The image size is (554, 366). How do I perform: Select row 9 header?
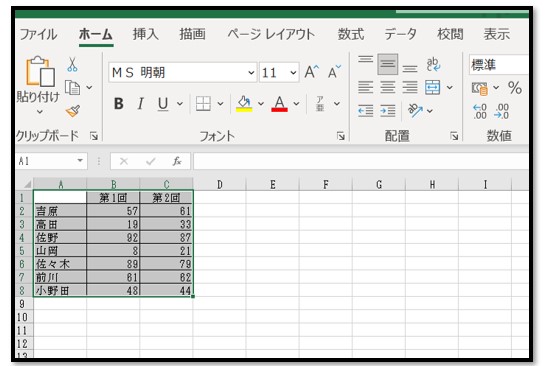pos(24,304)
